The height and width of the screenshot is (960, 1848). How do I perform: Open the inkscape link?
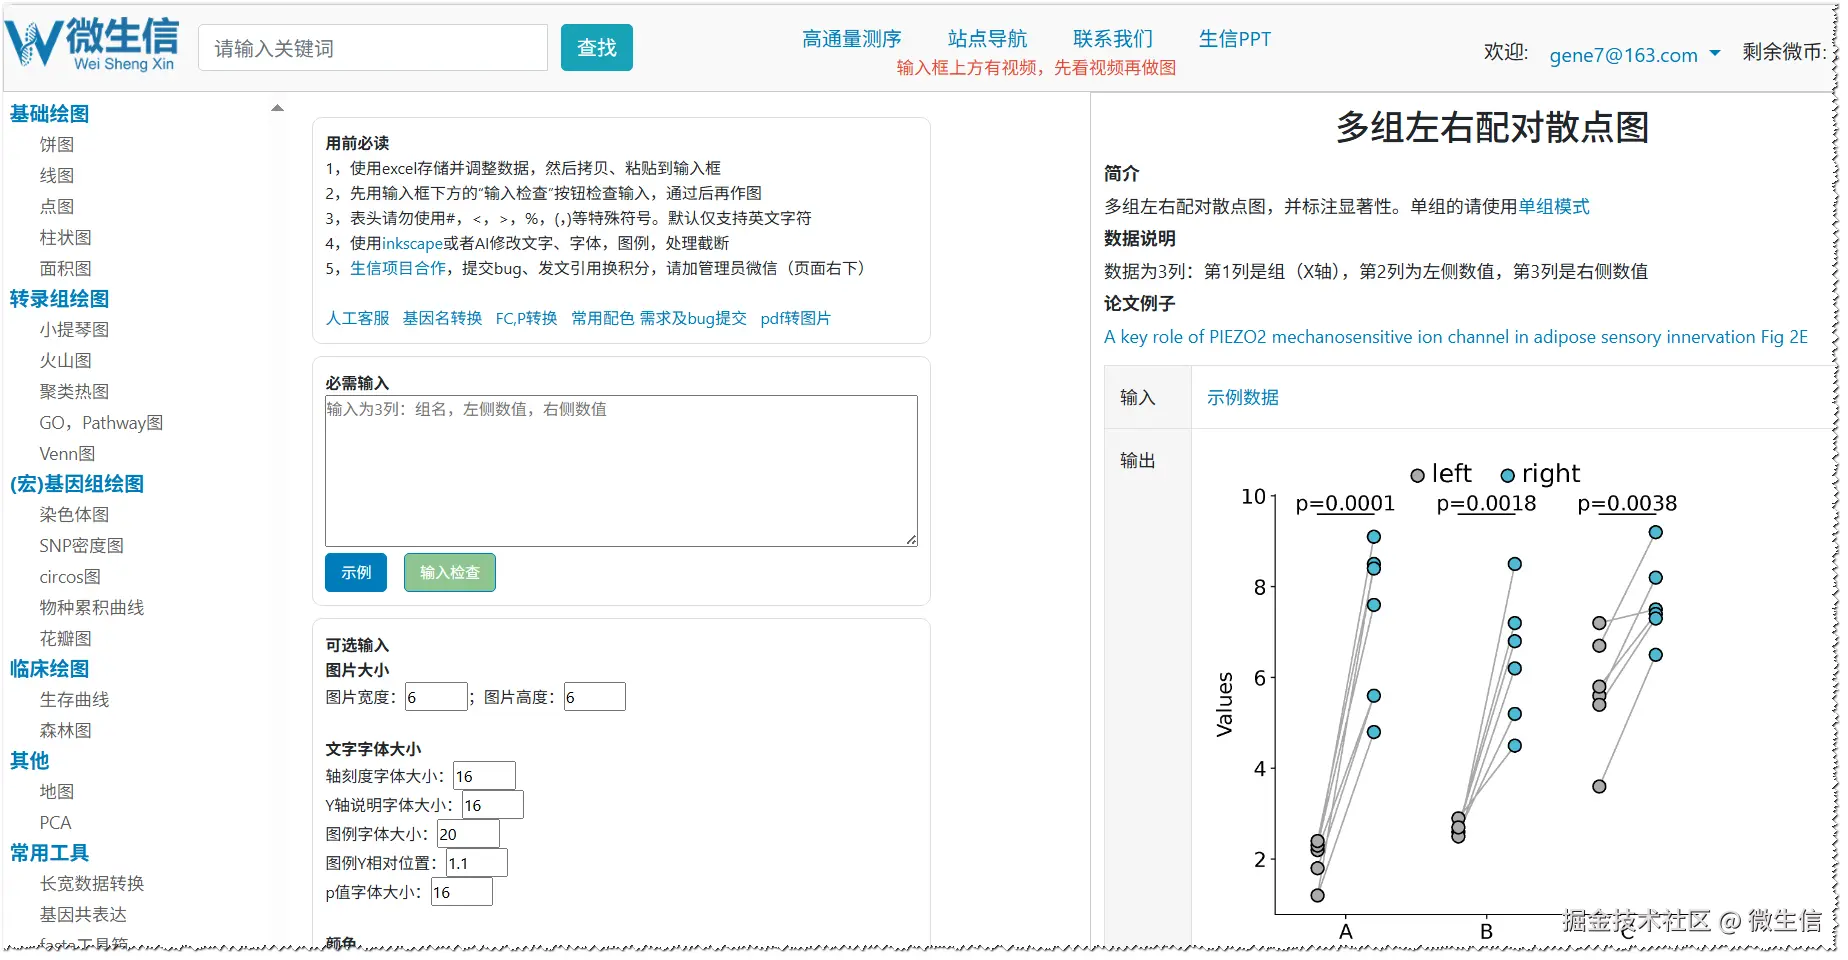412,243
